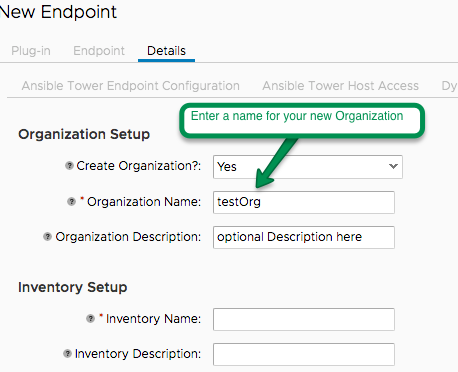Click help icon for Organization Description
The height and width of the screenshot is (372, 458).
[47, 237]
